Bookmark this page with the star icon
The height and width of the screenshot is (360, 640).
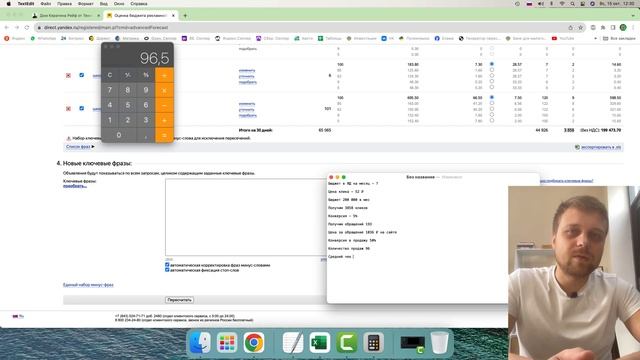pos(580,27)
